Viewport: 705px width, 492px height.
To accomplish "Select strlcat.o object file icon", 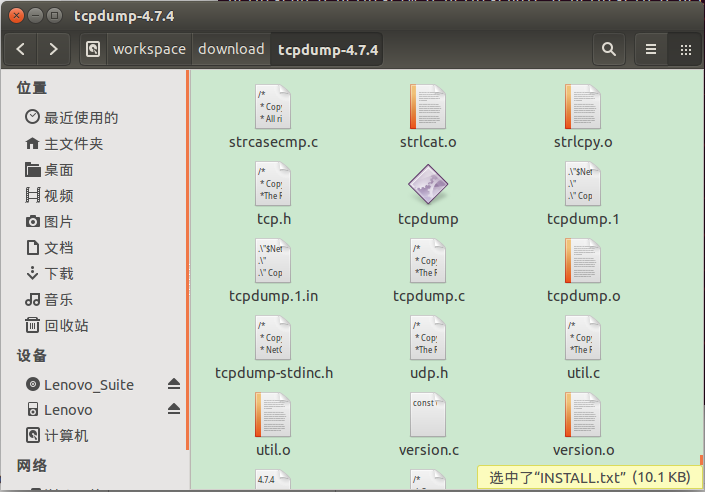I will tap(428, 107).
